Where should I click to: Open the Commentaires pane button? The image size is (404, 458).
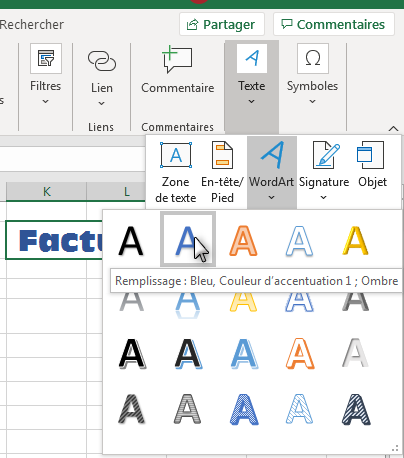click(334, 24)
